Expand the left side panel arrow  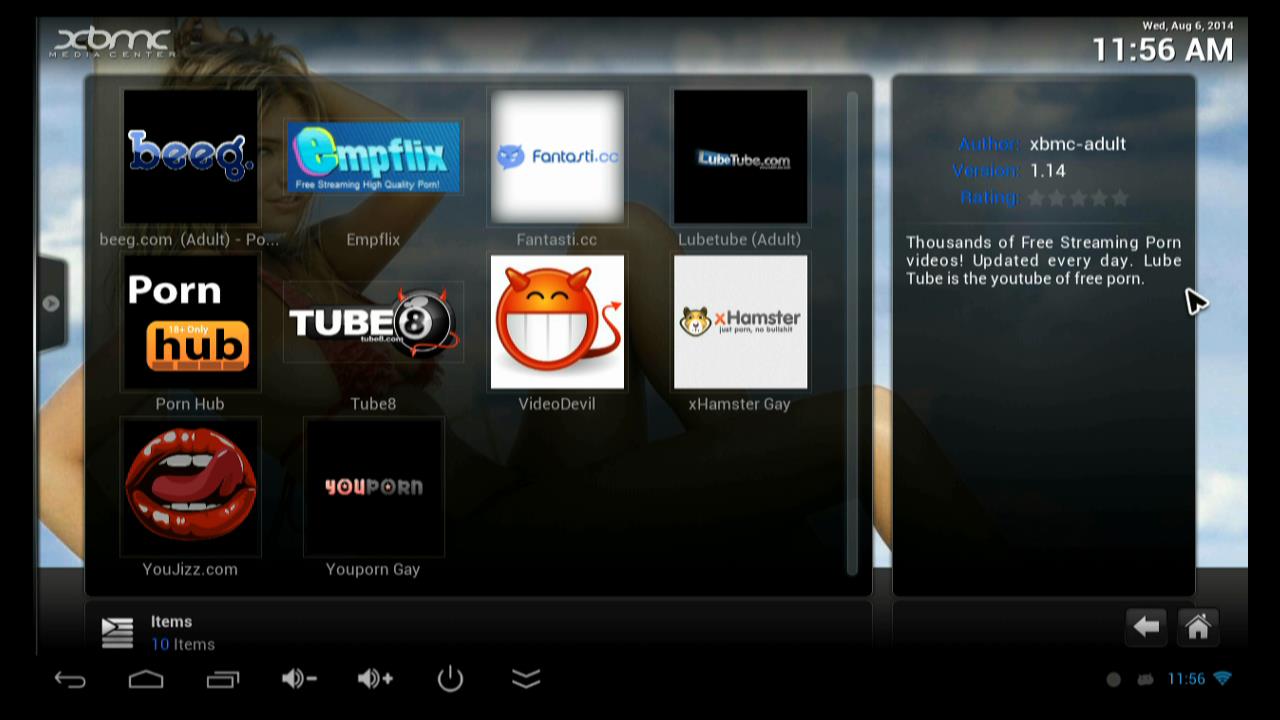click(x=51, y=303)
